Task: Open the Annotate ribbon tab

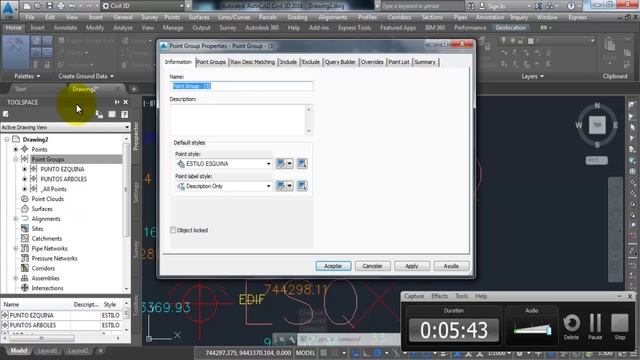Action: click(x=65, y=28)
